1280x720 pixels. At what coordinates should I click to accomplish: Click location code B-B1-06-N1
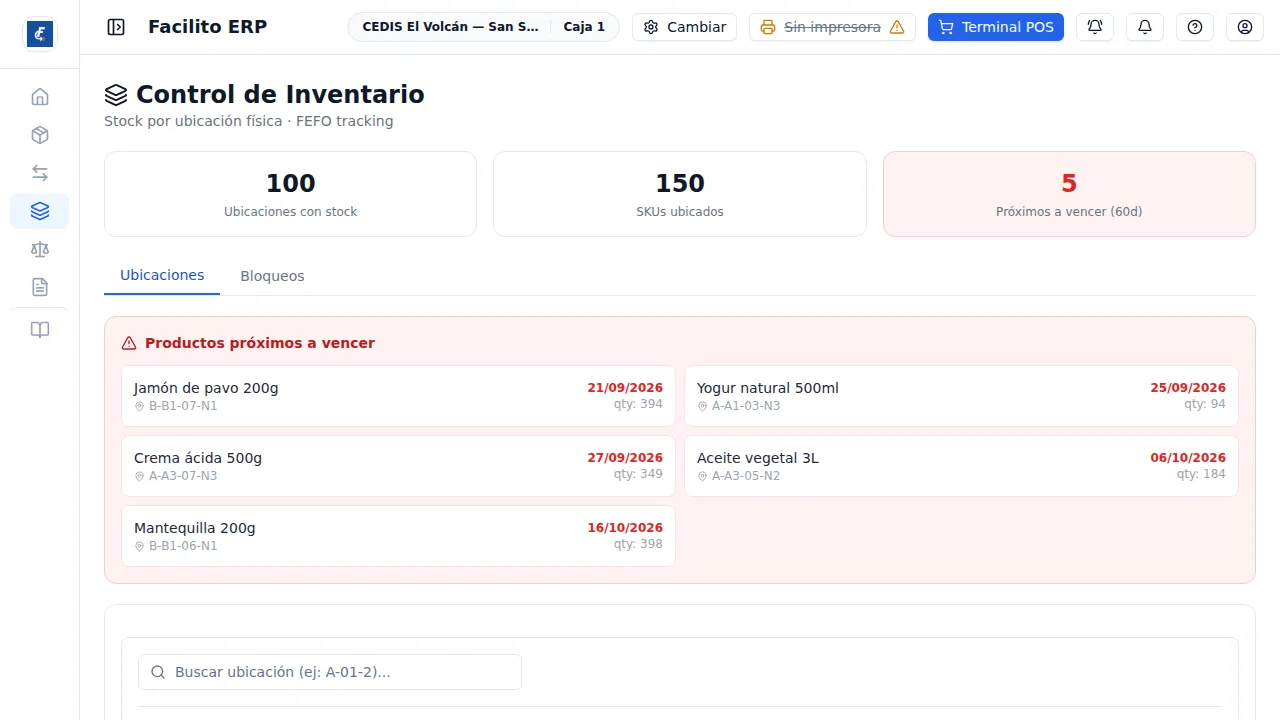click(x=183, y=546)
